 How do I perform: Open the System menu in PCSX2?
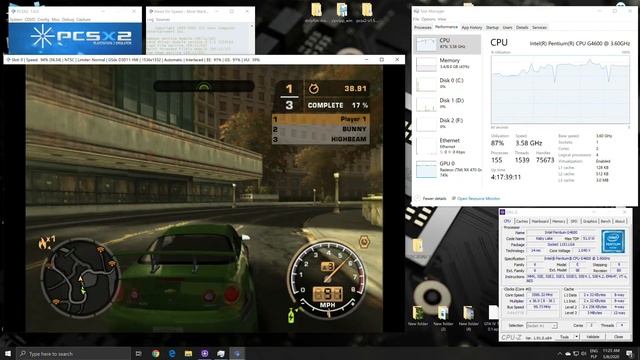point(16,19)
